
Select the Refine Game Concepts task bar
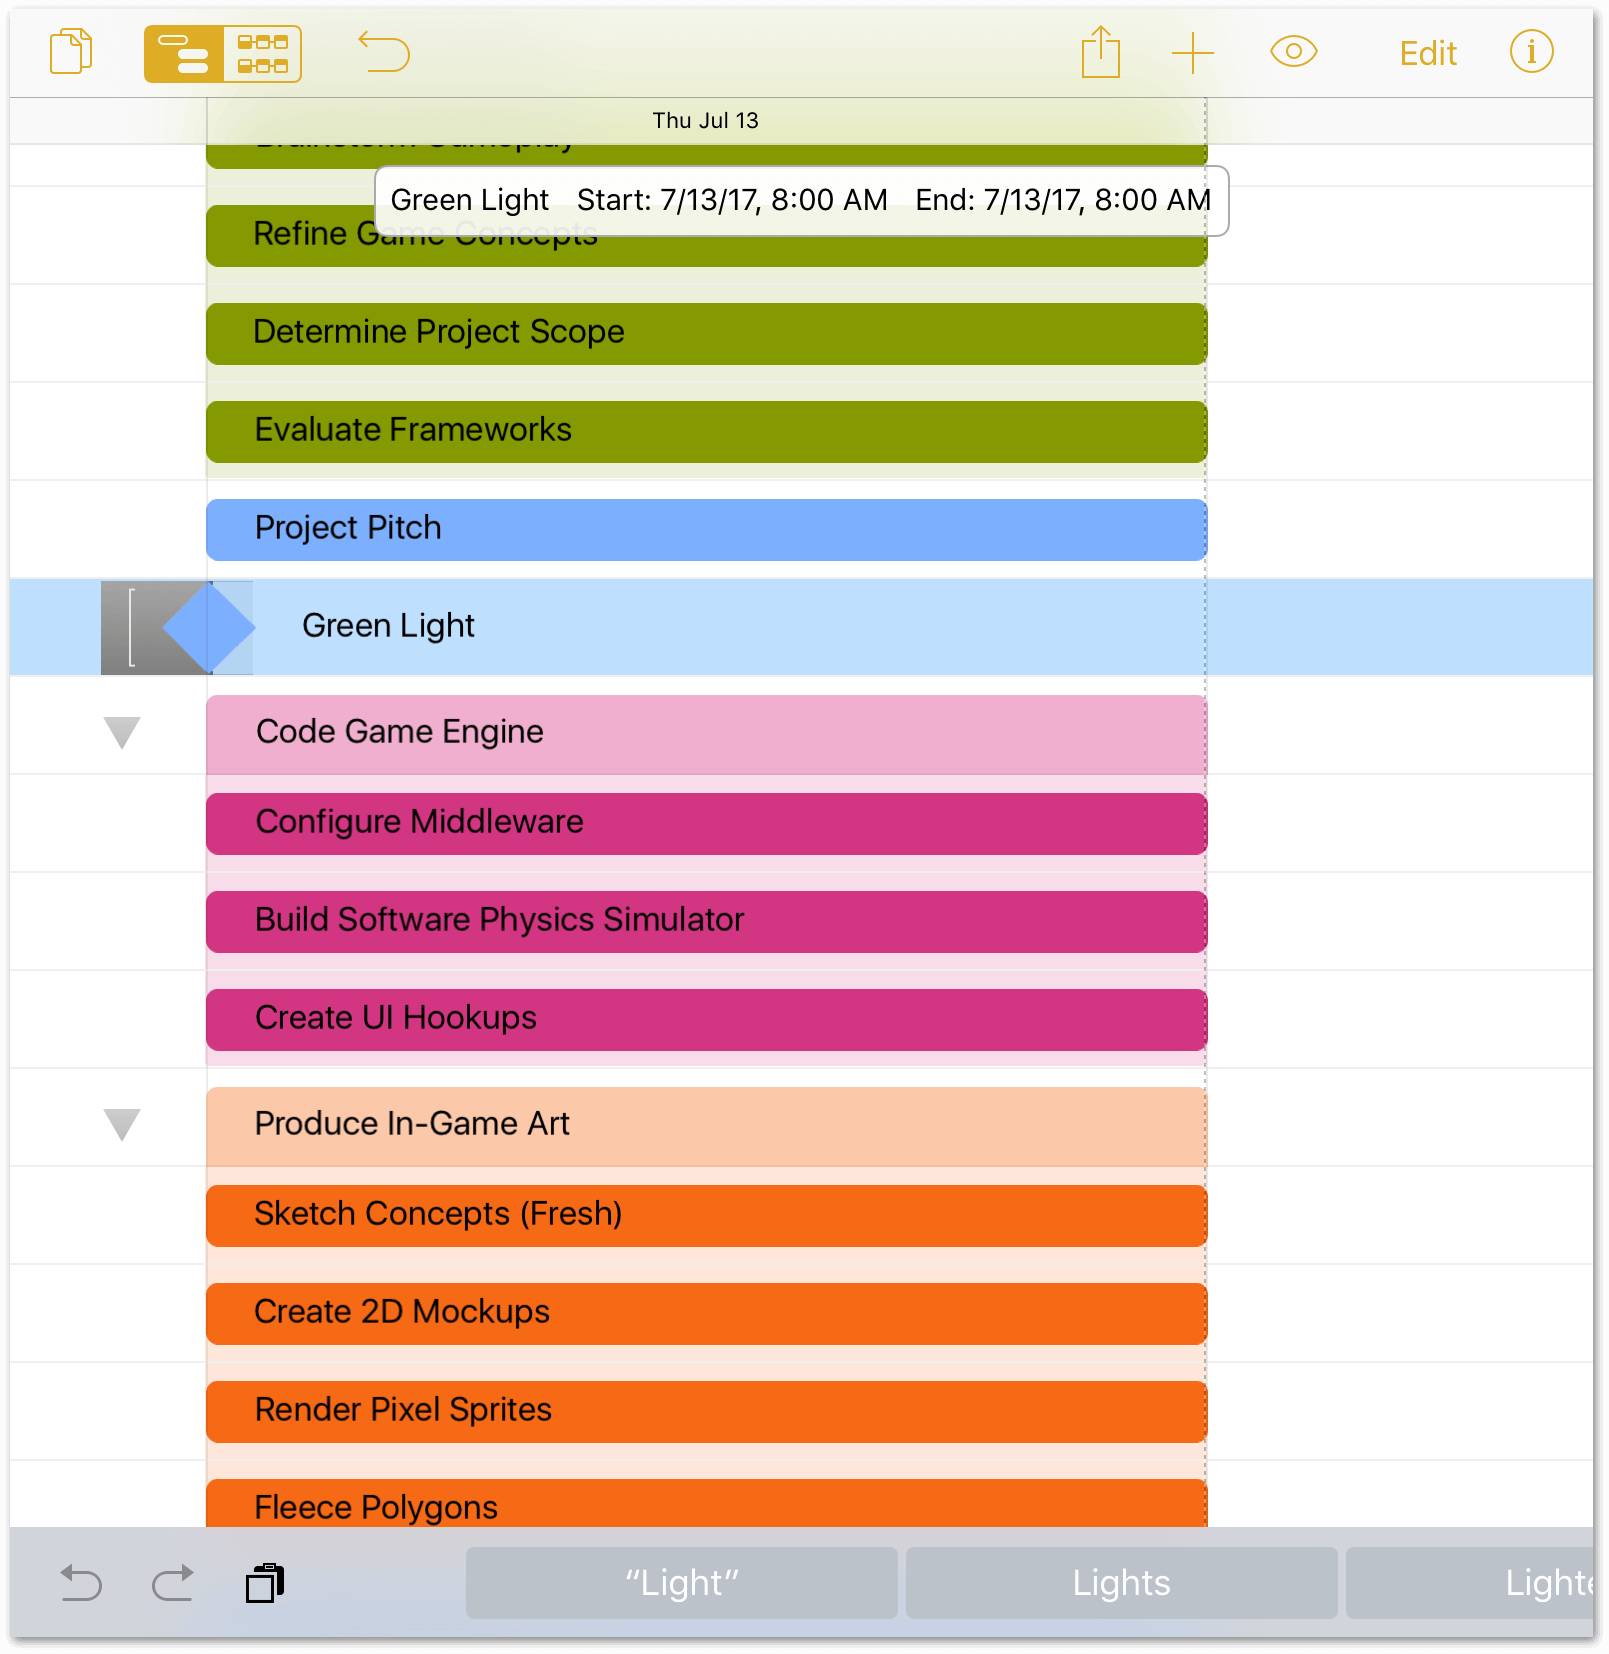[x=706, y=236]
